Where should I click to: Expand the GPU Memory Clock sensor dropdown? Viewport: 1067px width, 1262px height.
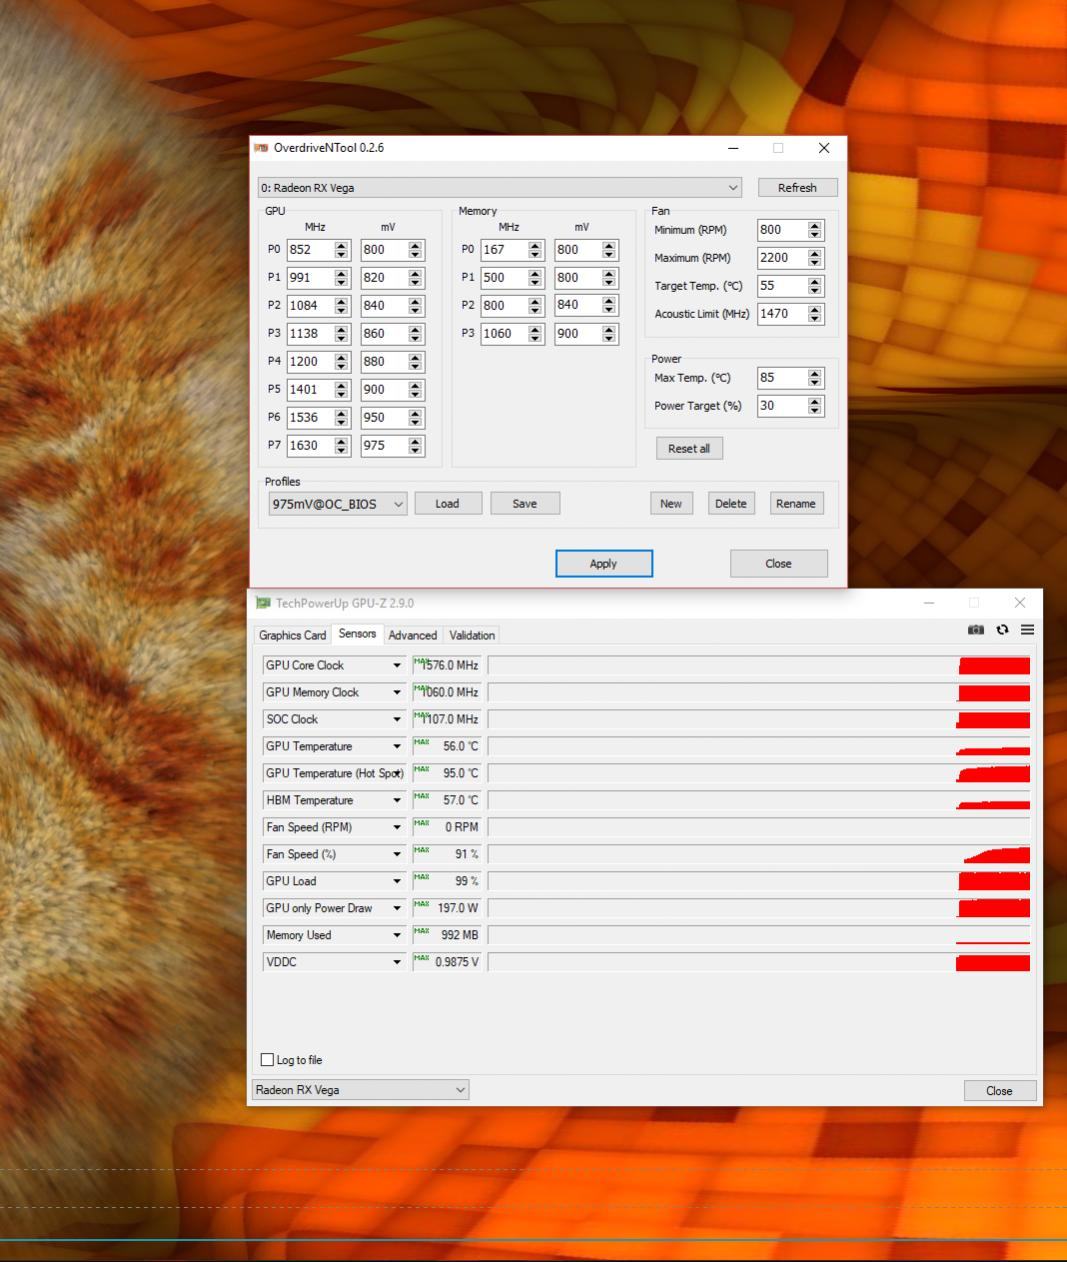coord(397,692)
